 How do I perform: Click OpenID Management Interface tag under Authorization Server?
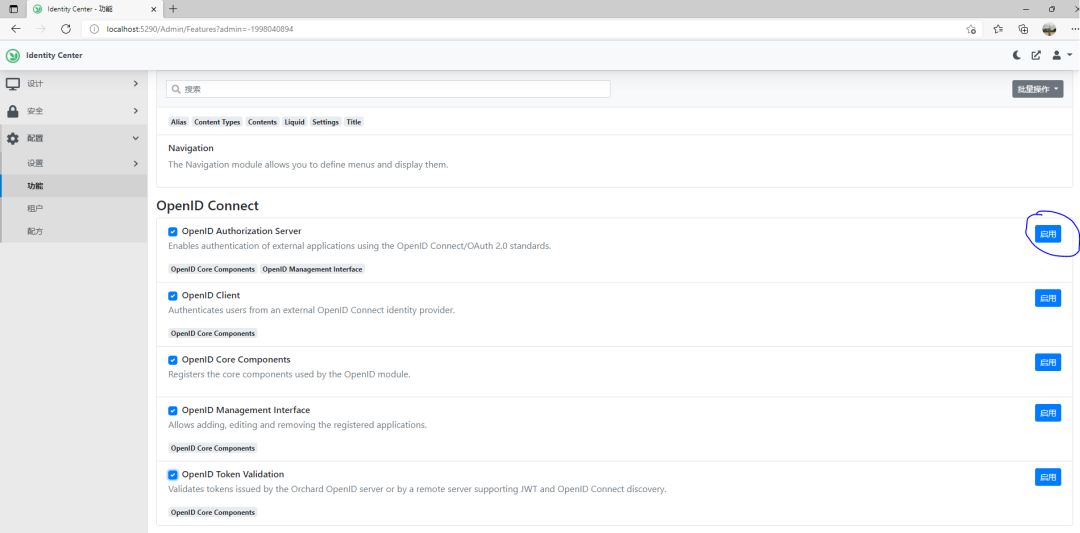tap(312, 269)
